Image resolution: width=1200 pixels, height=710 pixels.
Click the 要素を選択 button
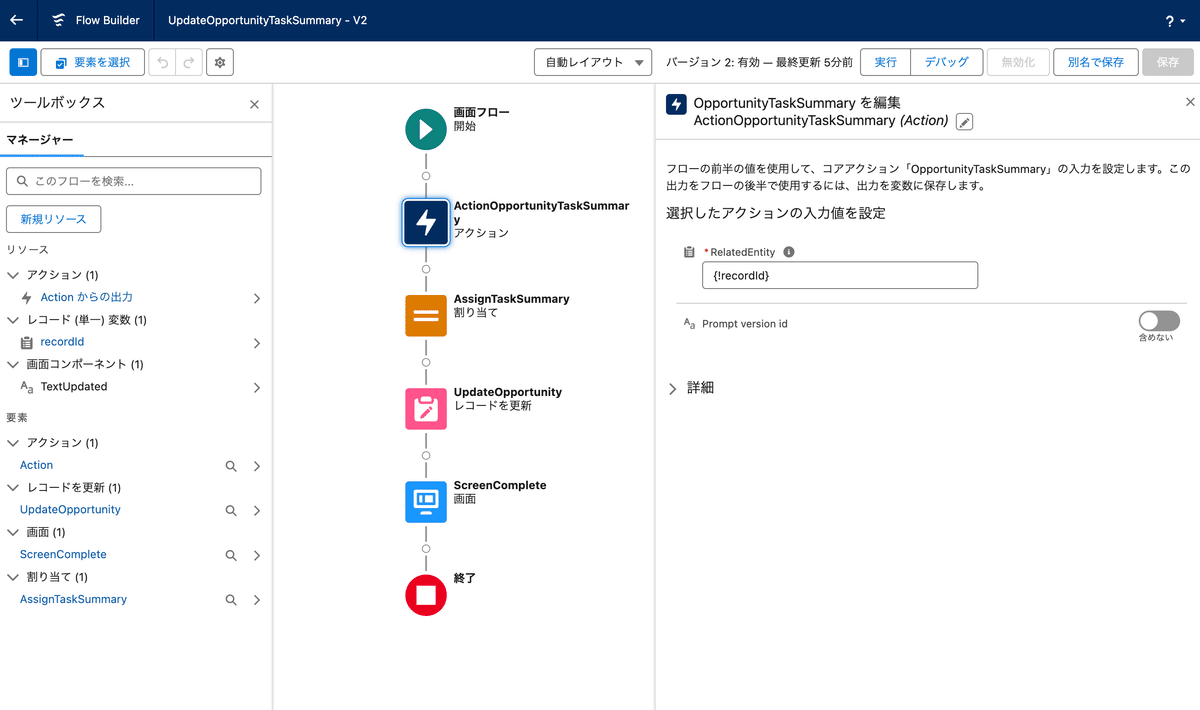[x=93, y=62]
